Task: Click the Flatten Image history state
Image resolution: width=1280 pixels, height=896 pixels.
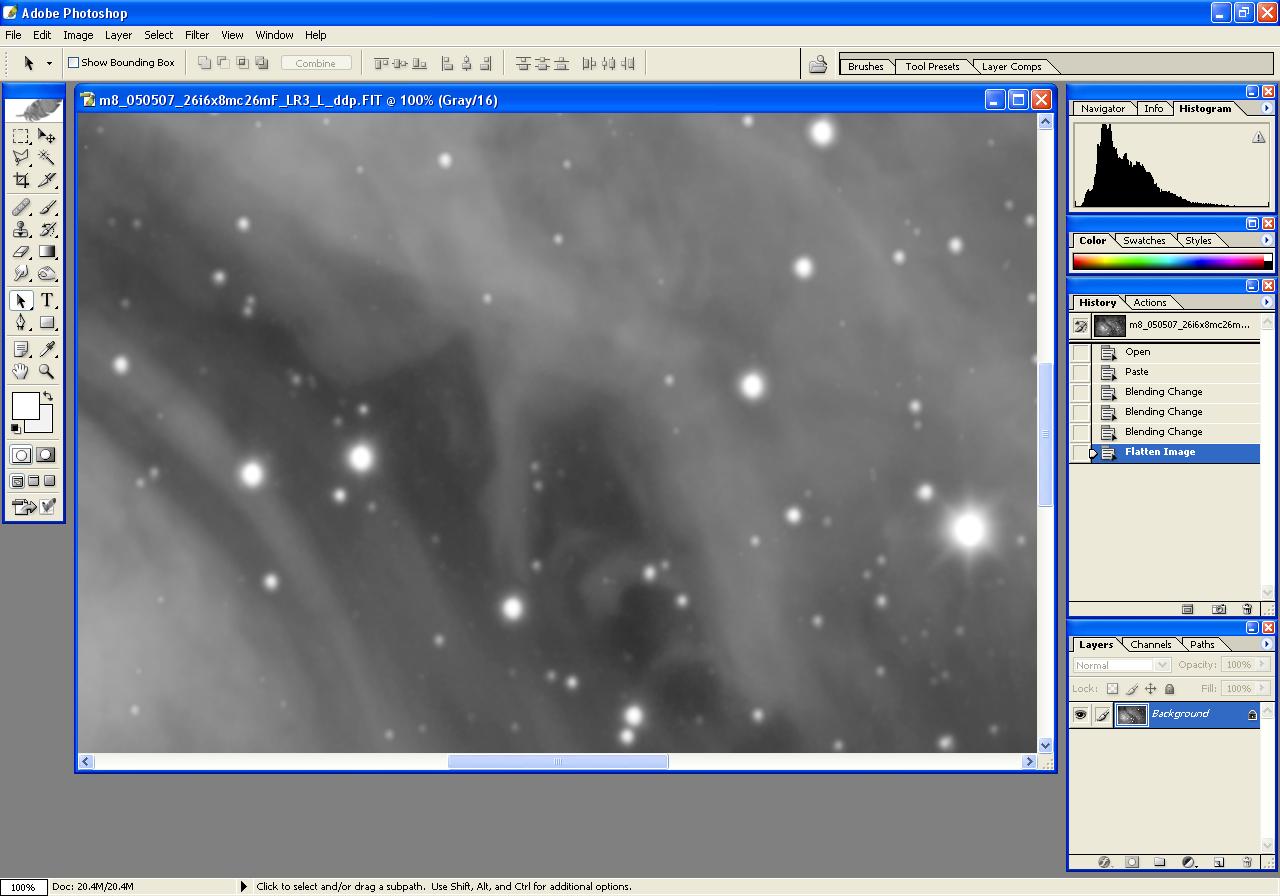Action: click(x=1160, y=452)
